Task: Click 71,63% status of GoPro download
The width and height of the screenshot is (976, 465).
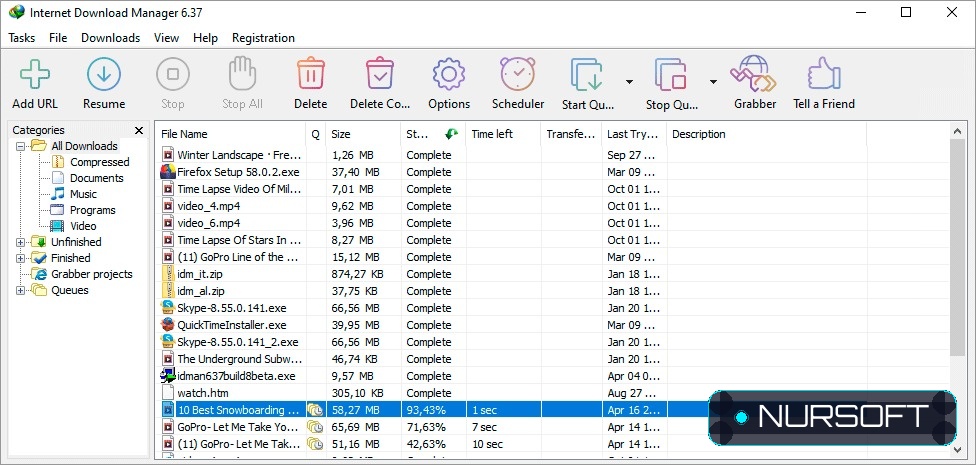Action: point(426,427)
